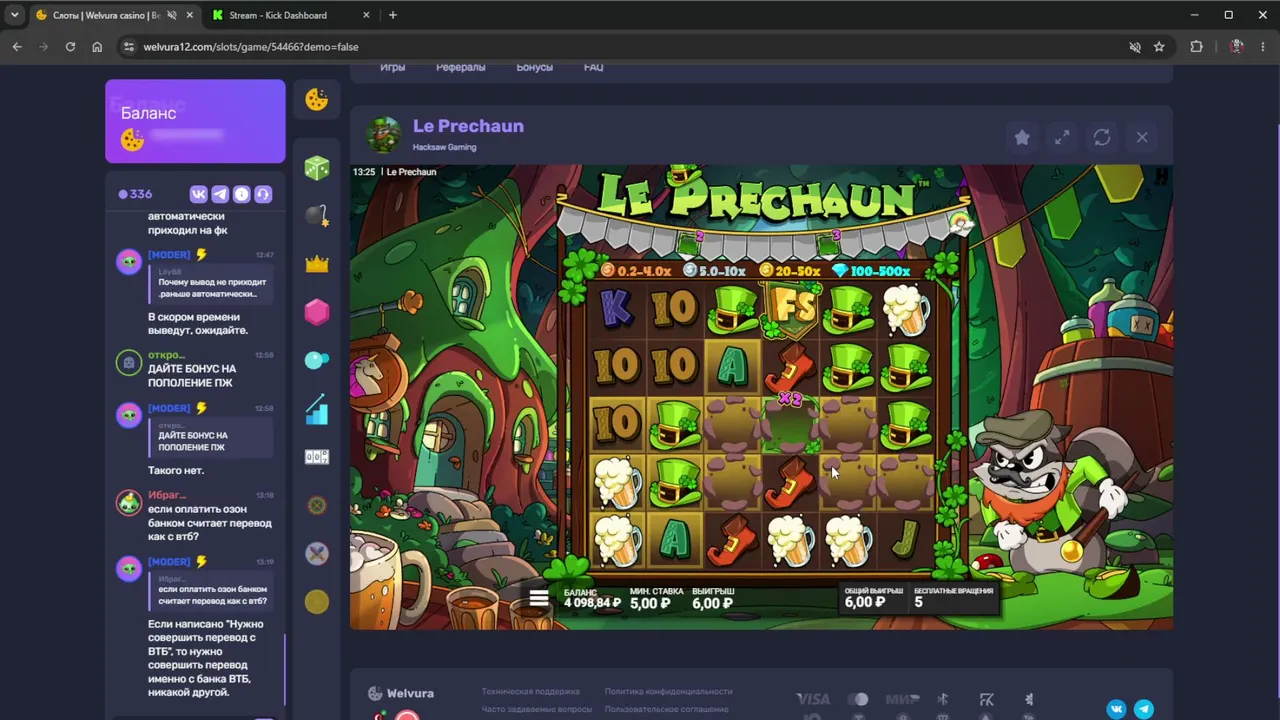Open the Техническая поддержка link
The height and width of the screenshot is (720, 1280).
(x=531, y=691)
